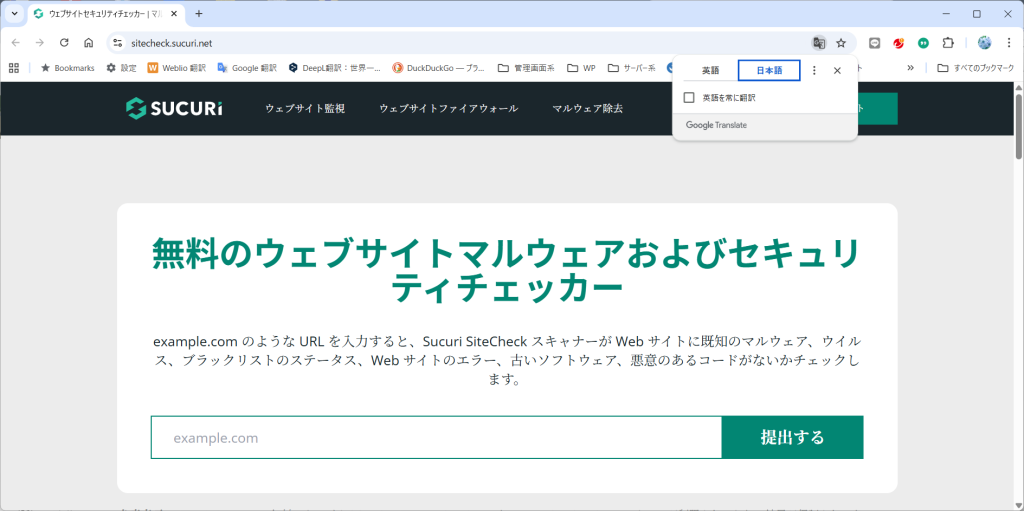The image size is (1024, 511).
Task: Click the Google Translate icon in address bar
Action: (819, 43)
